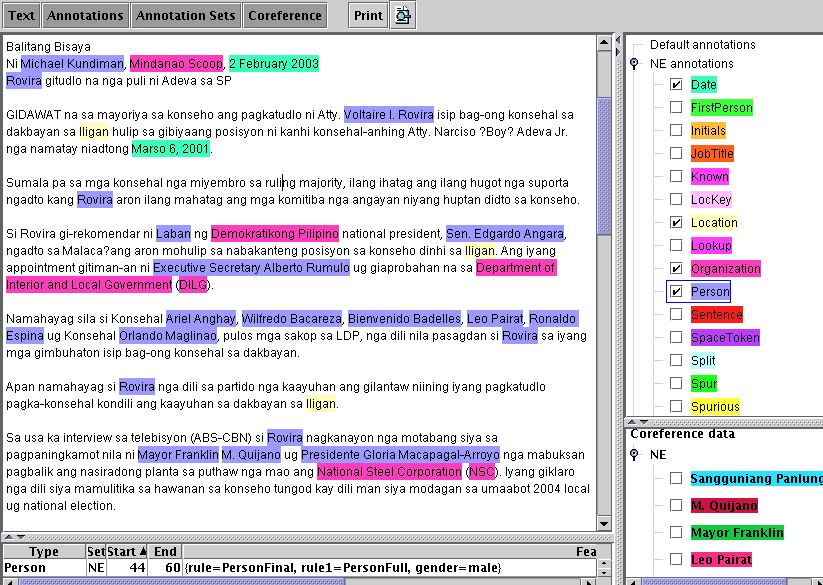Click highlighted name Ariel Anghay
823x585 pixels.
(x=201, y=319)
